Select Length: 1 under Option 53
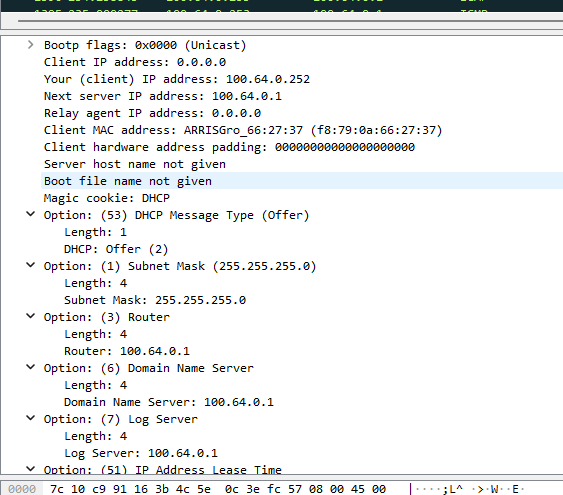 [96, 232]
